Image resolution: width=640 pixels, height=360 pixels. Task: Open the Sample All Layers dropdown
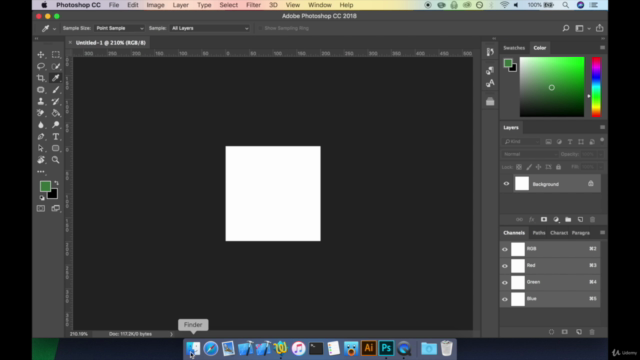210,28
